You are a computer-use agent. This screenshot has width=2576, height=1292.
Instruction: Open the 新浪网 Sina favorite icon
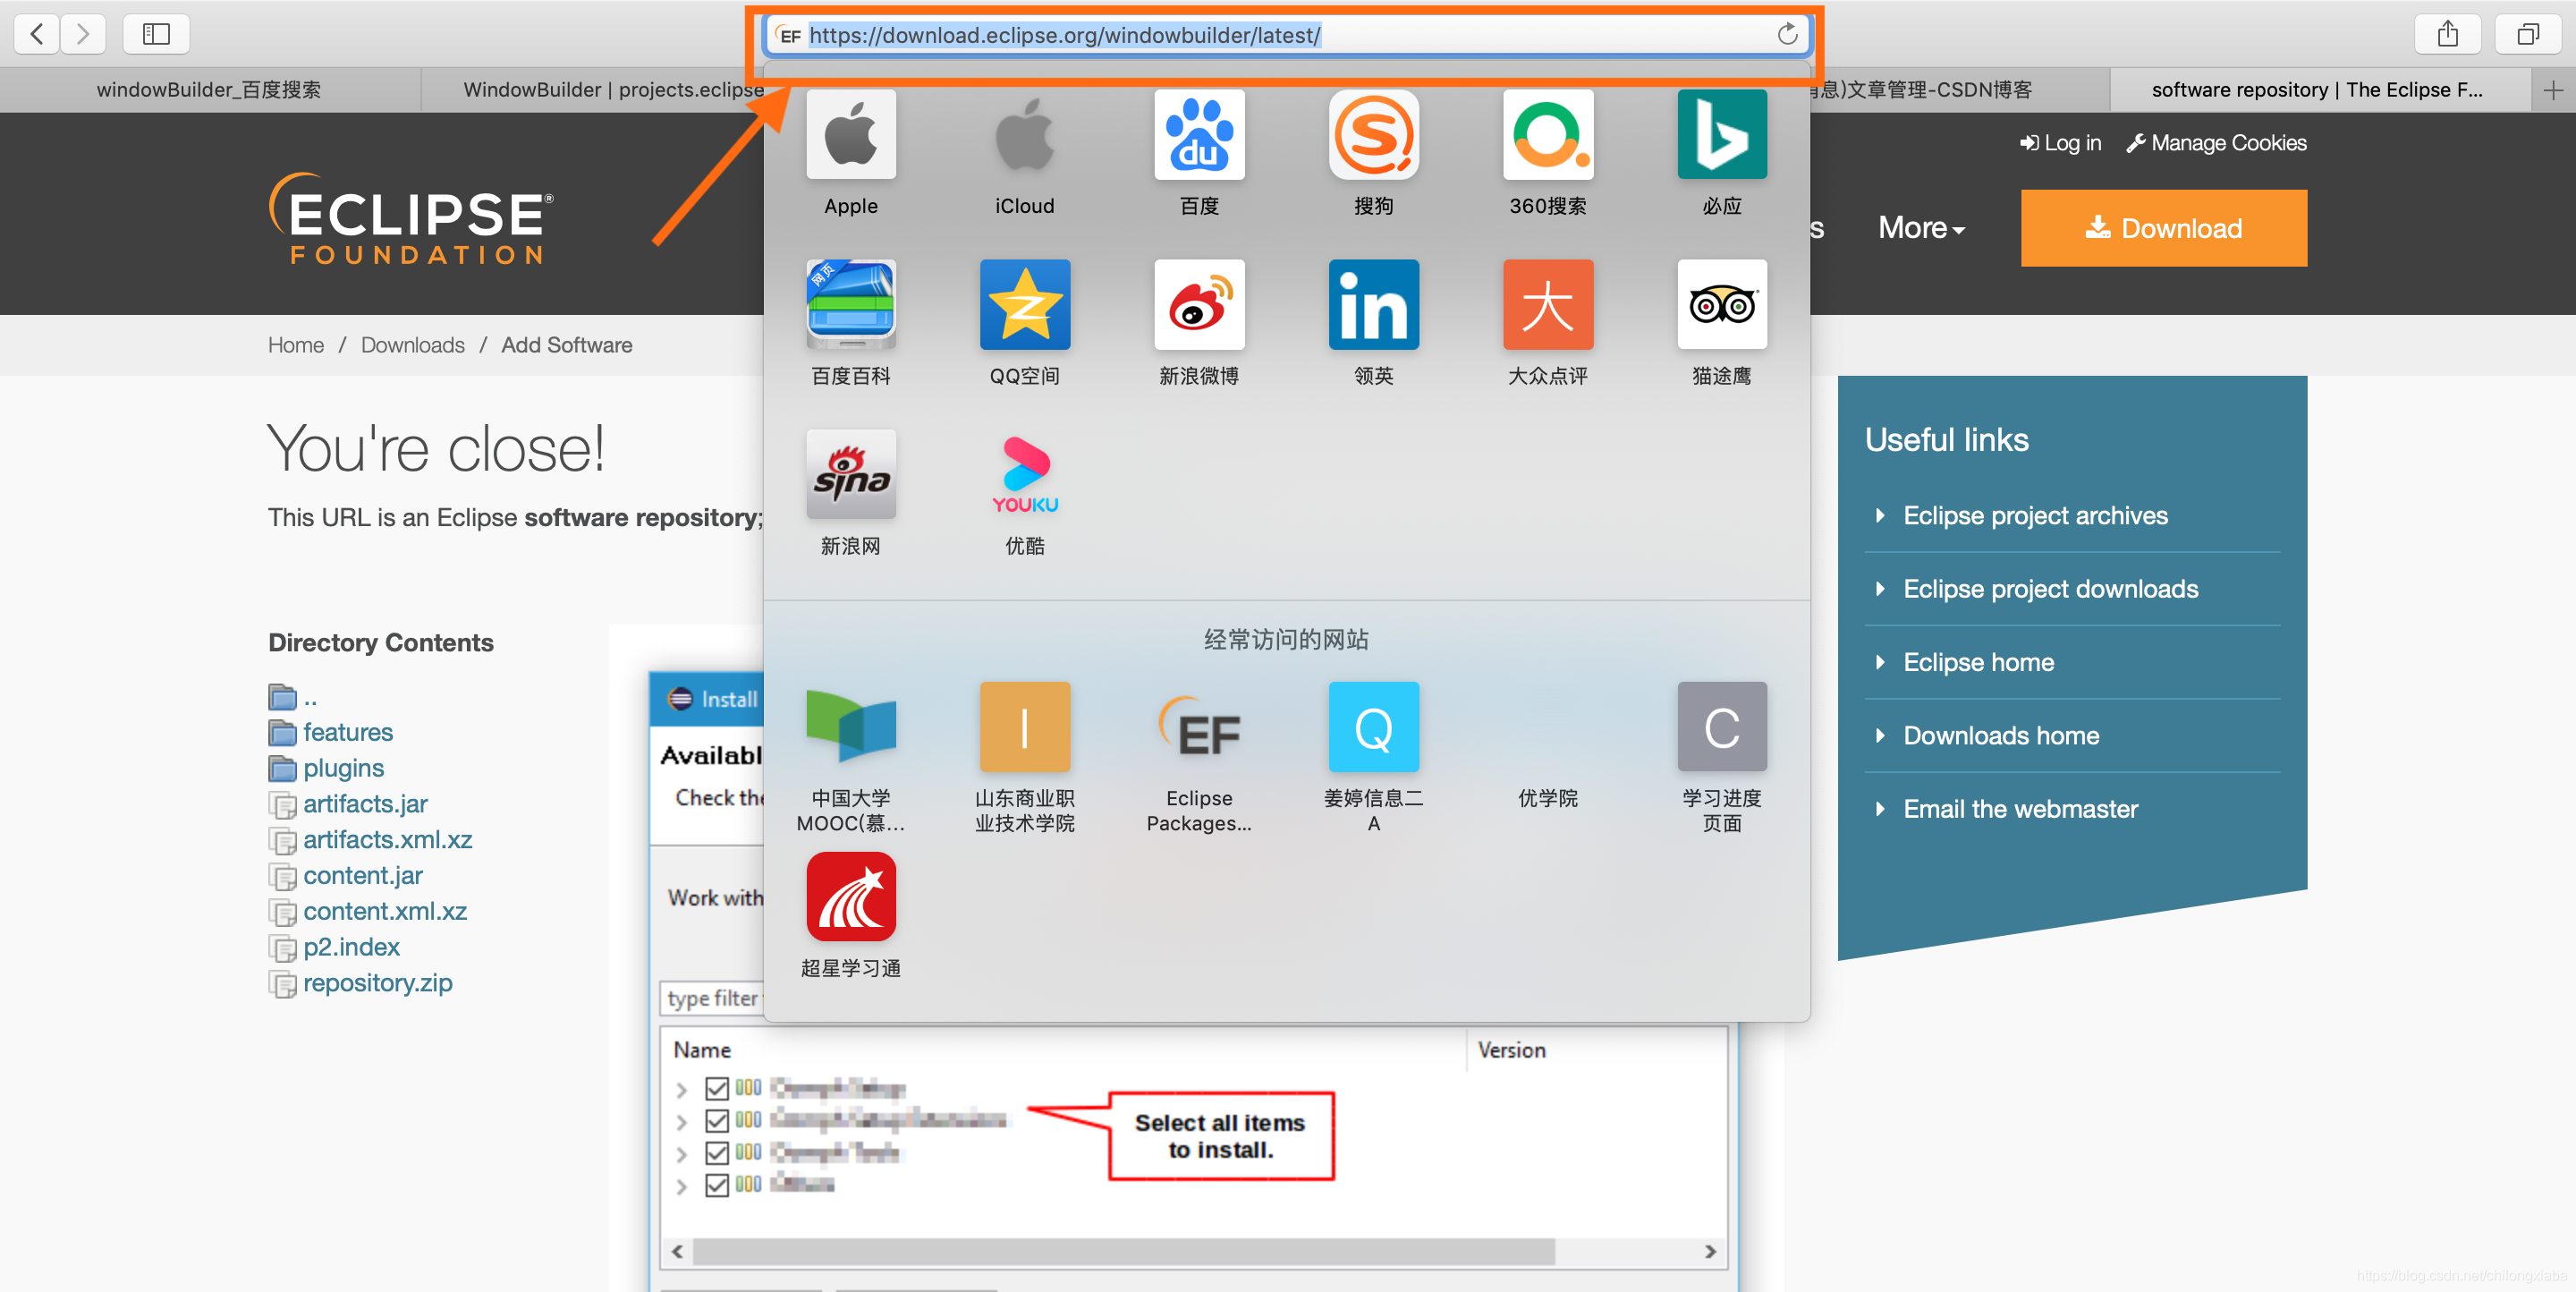pos(851,475)
